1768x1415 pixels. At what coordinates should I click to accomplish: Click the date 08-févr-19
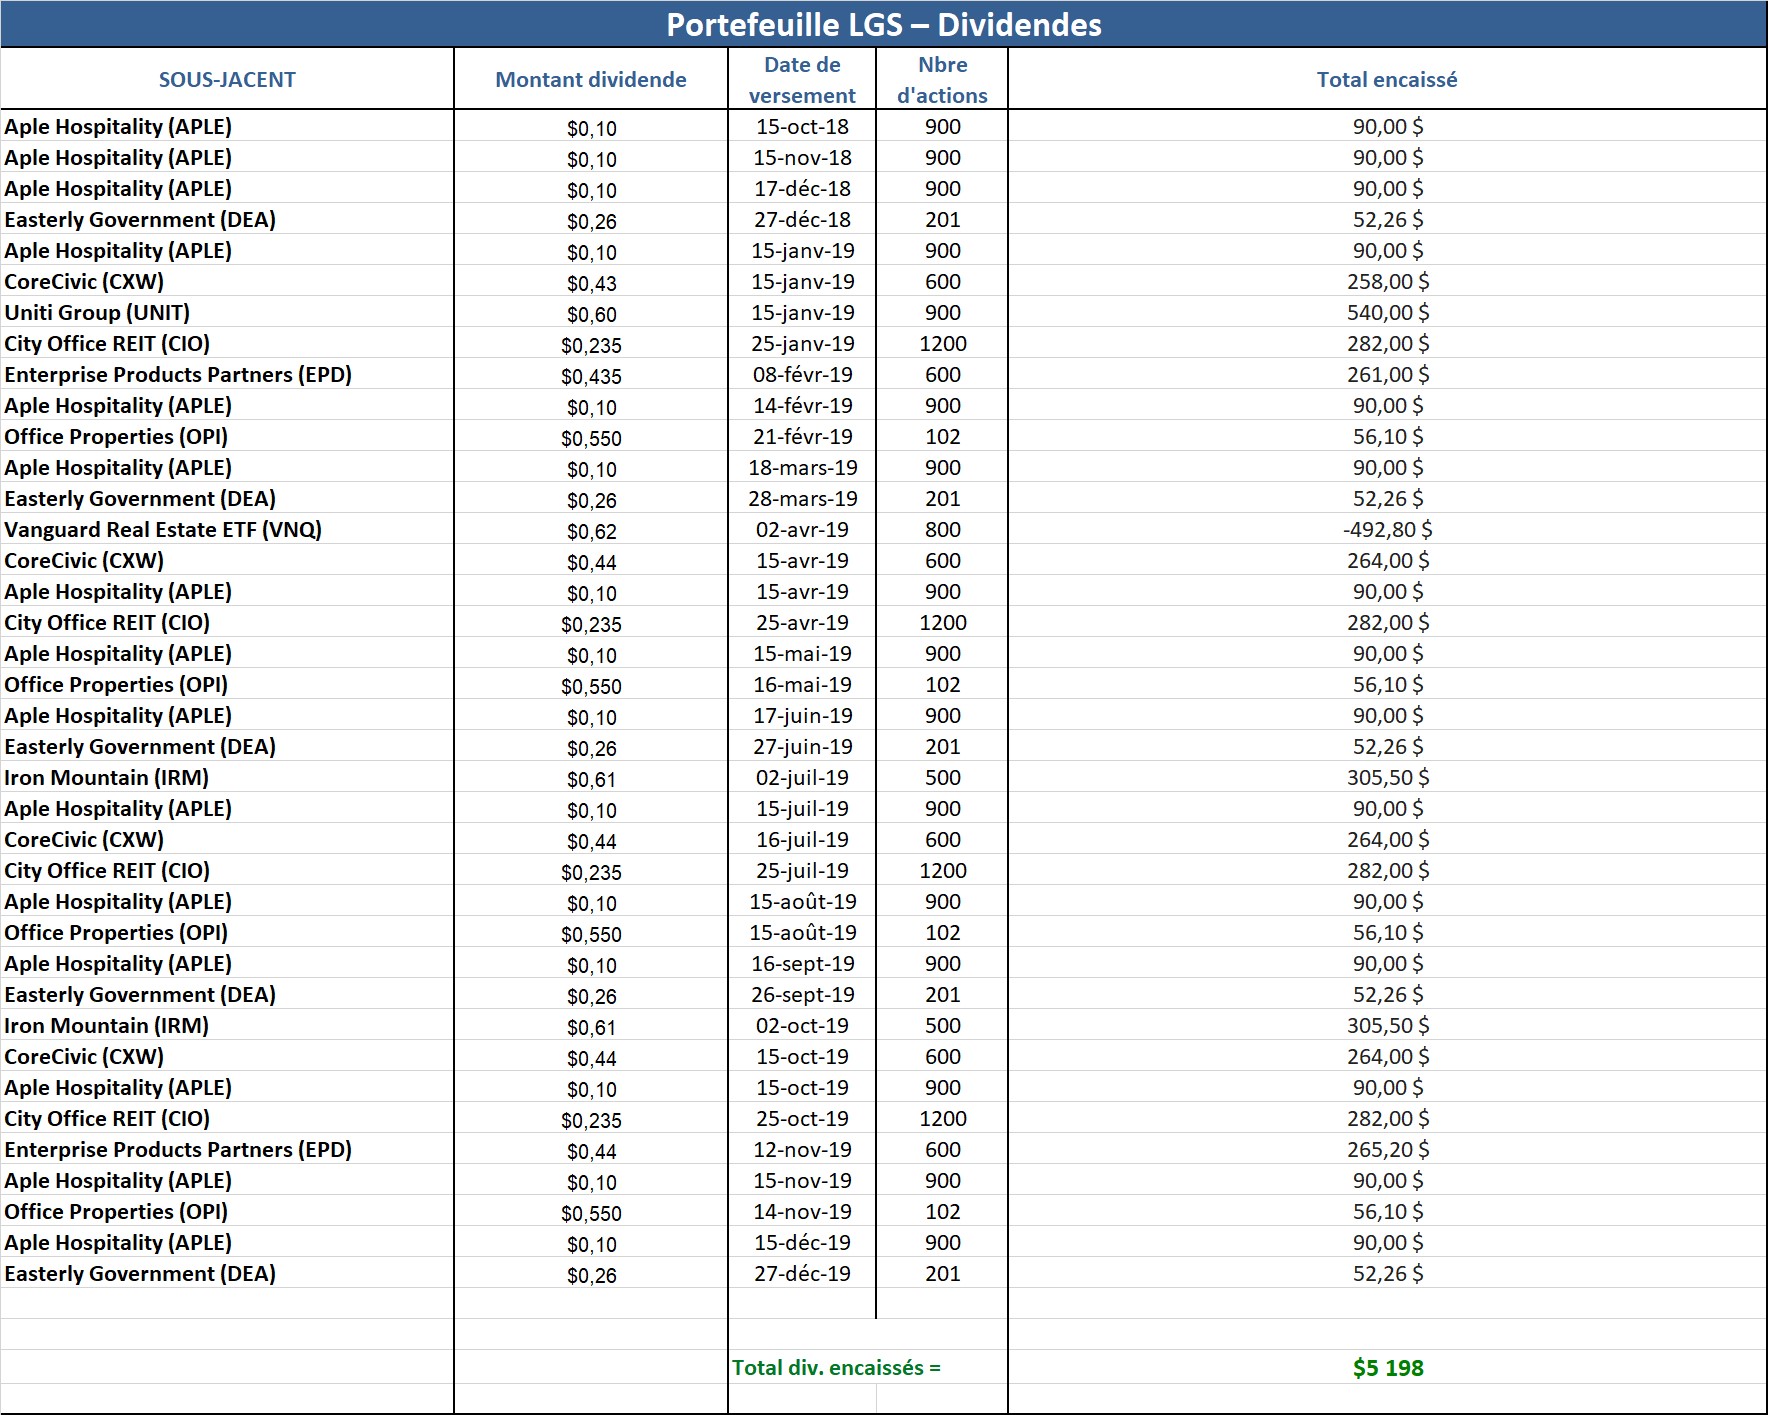[x=803, y=375]
